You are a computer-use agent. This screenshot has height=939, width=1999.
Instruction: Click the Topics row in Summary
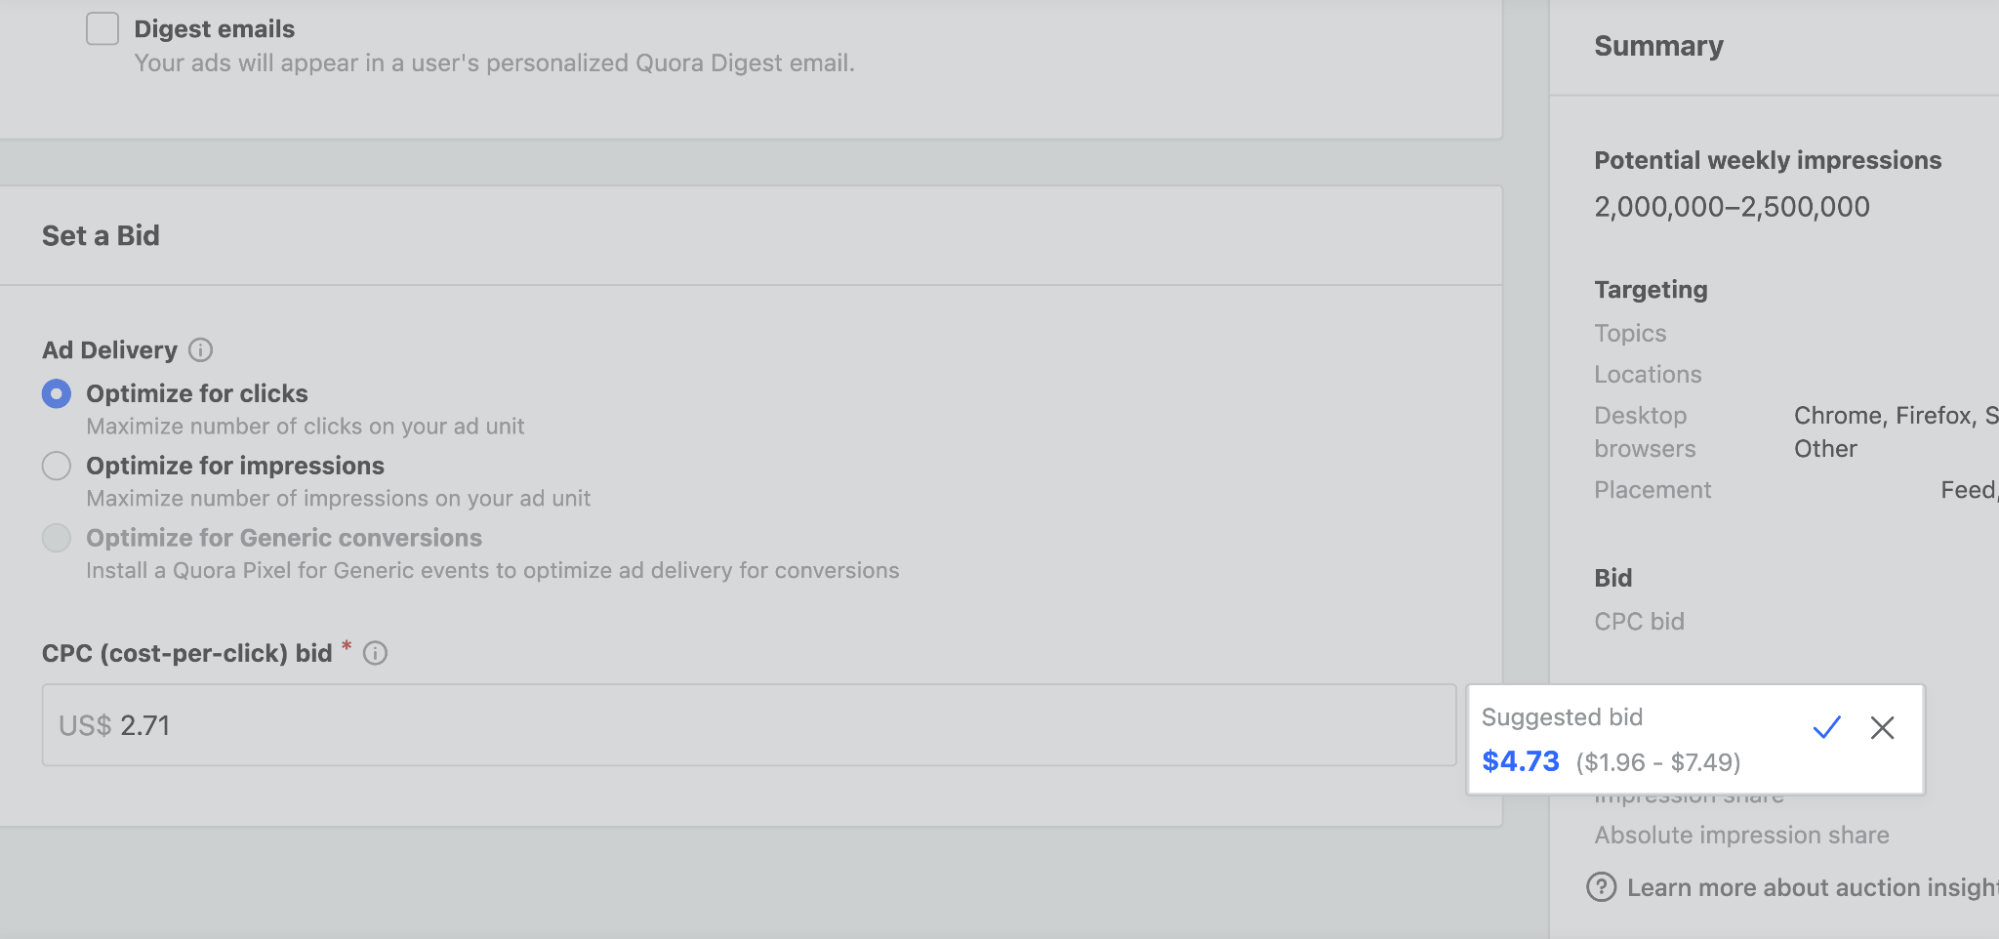1630,333
